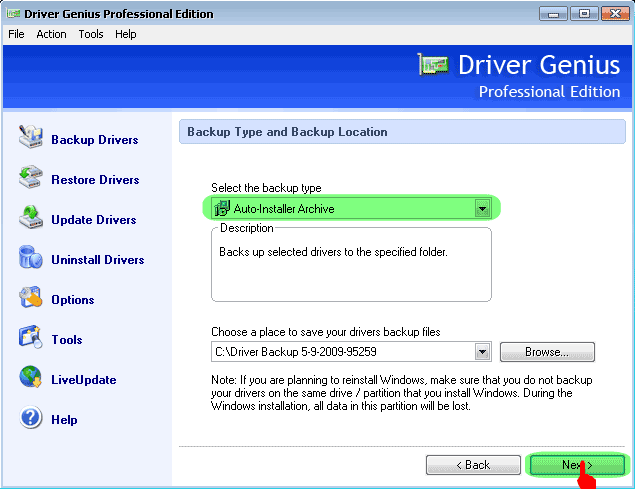Select Uninstall Drivers in sidebar
635x489 pixels.
[x=98, y=260]
